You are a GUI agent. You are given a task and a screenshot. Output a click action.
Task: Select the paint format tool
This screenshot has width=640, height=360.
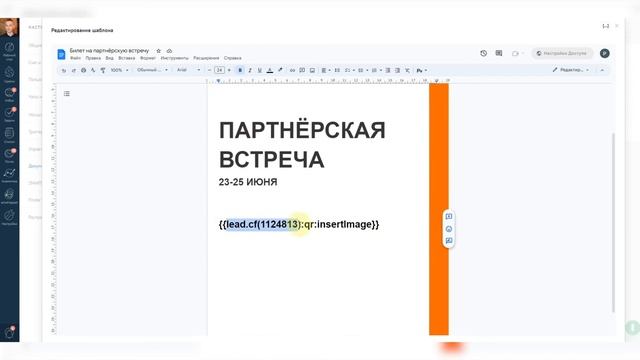coord(103,70)
